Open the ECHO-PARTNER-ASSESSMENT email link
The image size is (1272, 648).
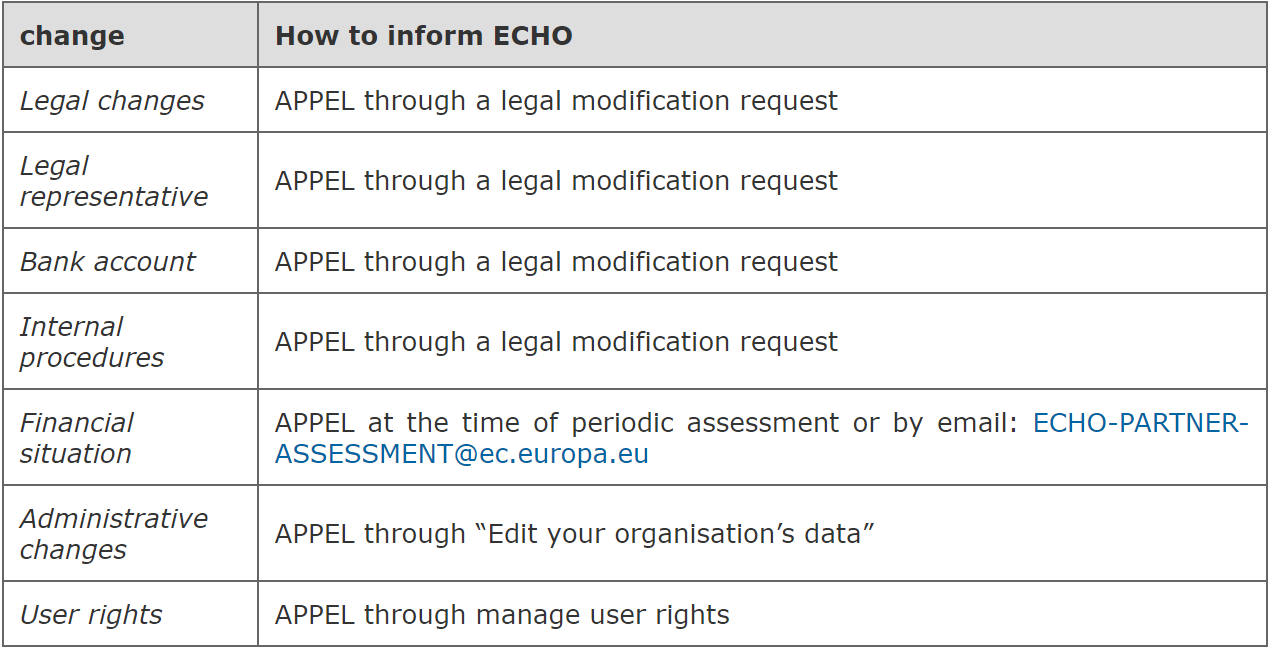coord(1140,423)
